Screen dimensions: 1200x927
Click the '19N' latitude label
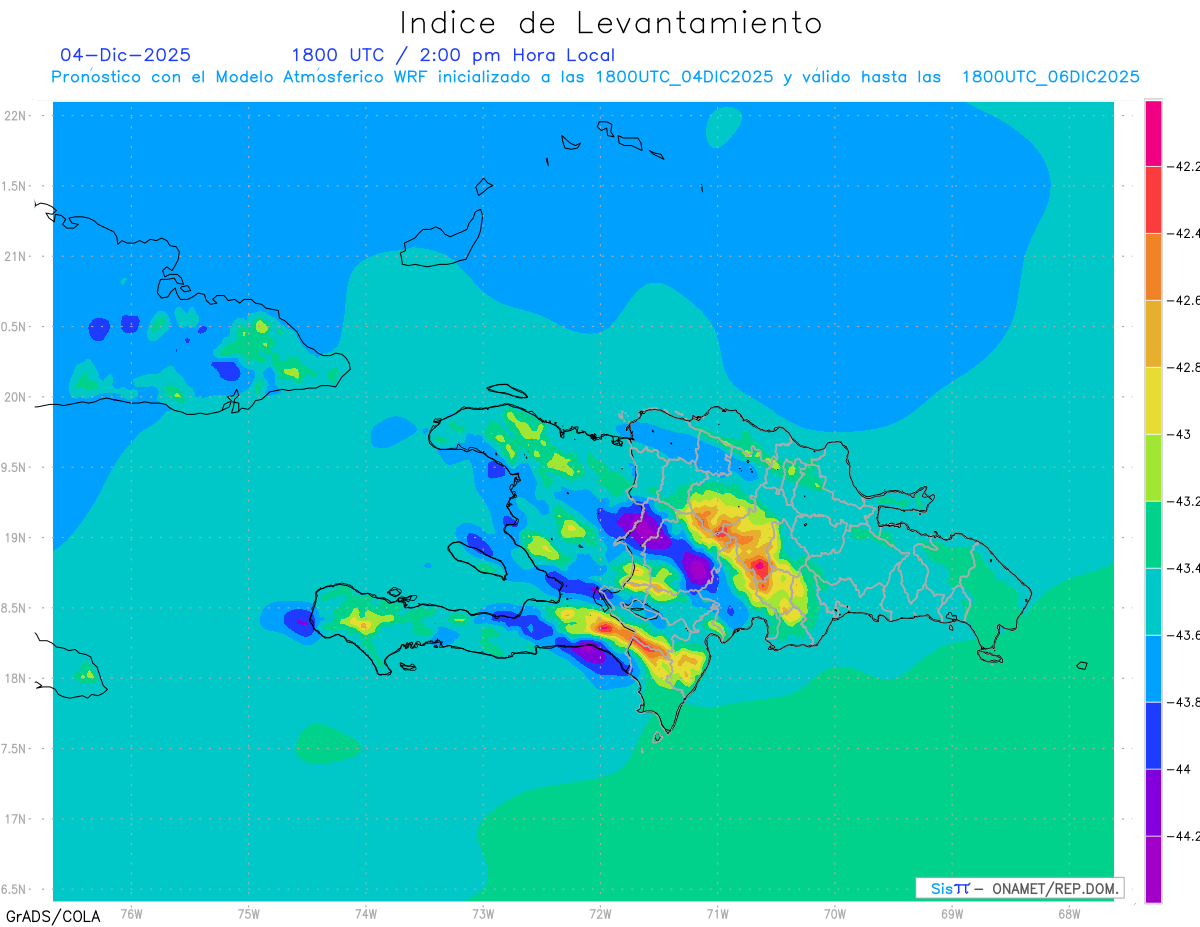point(17,538)
